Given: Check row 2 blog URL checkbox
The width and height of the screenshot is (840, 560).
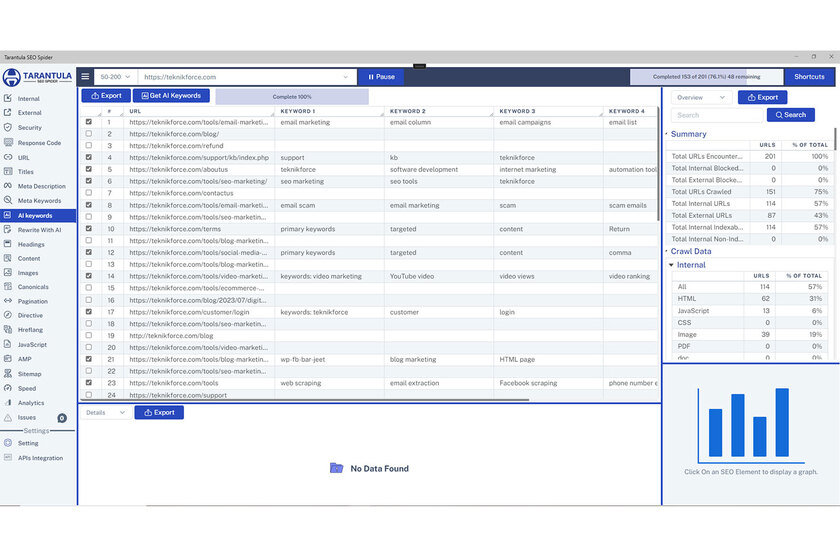Looking at the screenshot, I should tap(88, 133).
